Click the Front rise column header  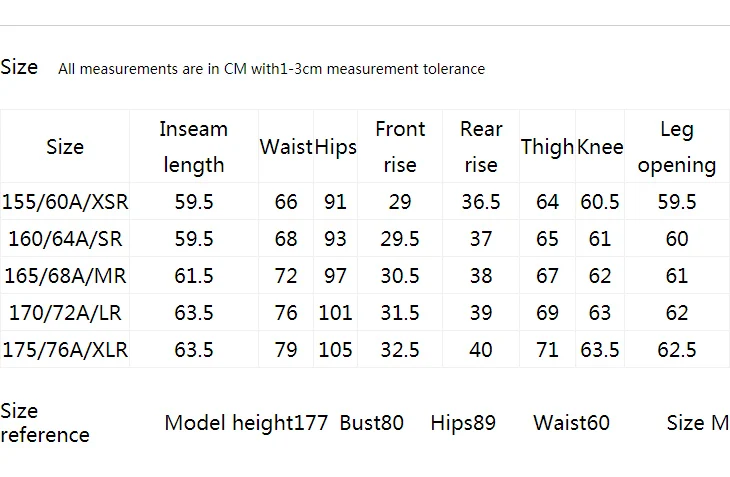click(400, 147)
